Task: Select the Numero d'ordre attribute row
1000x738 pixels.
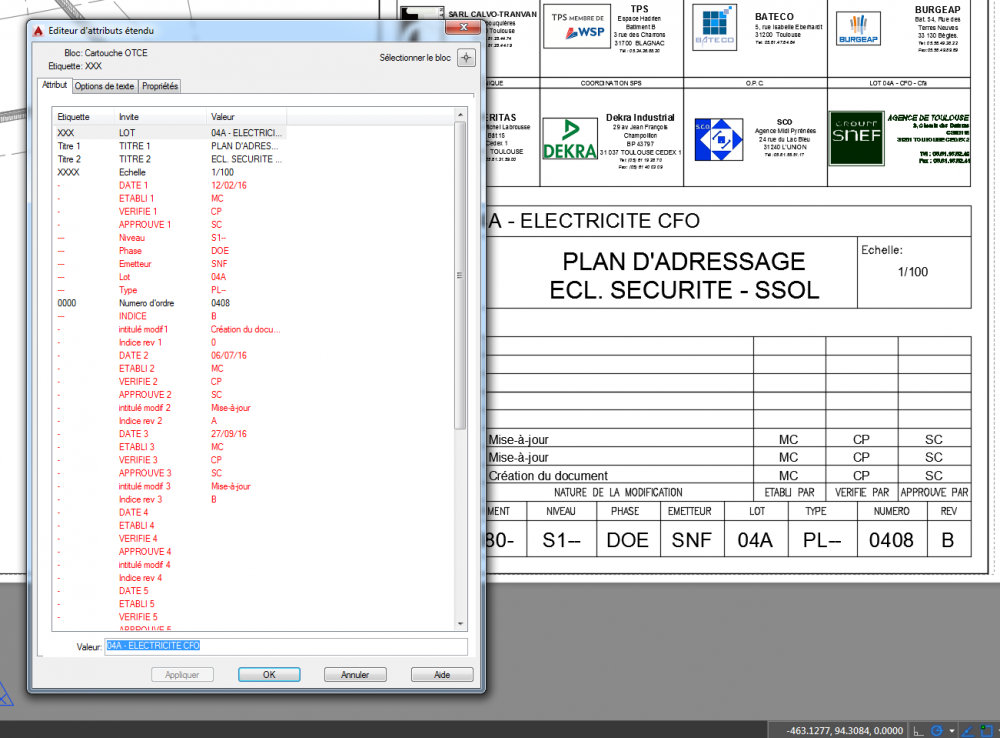Action: 169,303
